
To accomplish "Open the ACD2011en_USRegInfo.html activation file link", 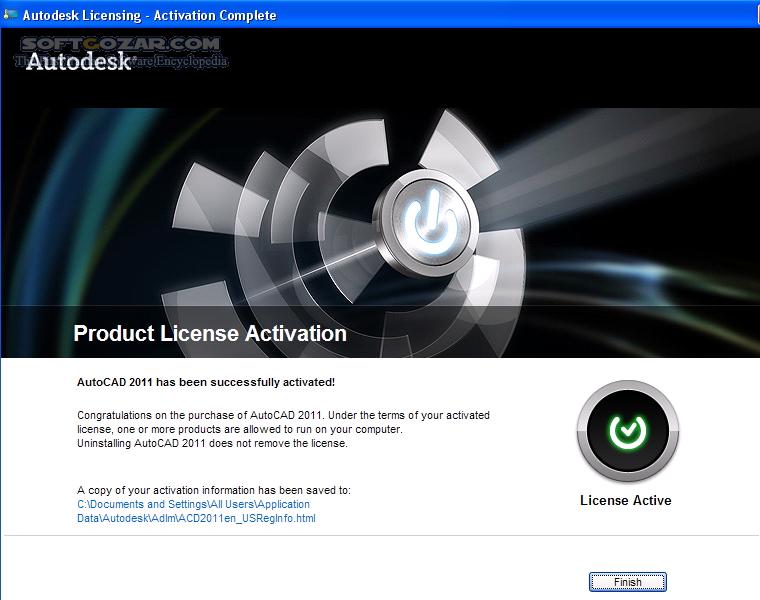I will tap(196, 511).
